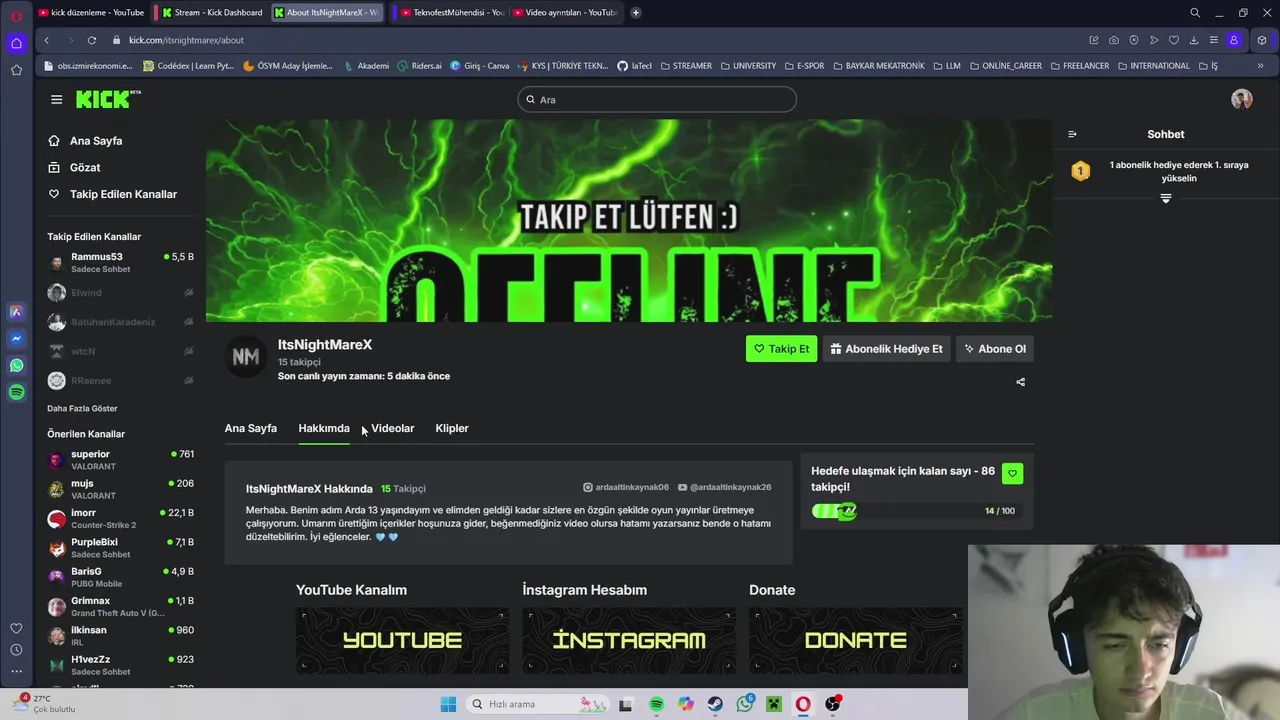This screenshot has height=720, width=1280.
Task: Share the channel with share icon
Action: (1020, 382)
